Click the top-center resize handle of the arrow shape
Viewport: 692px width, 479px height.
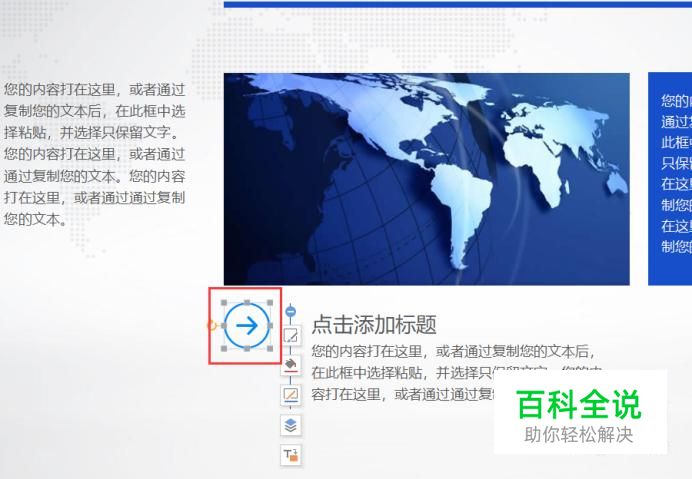pos(247,303)
